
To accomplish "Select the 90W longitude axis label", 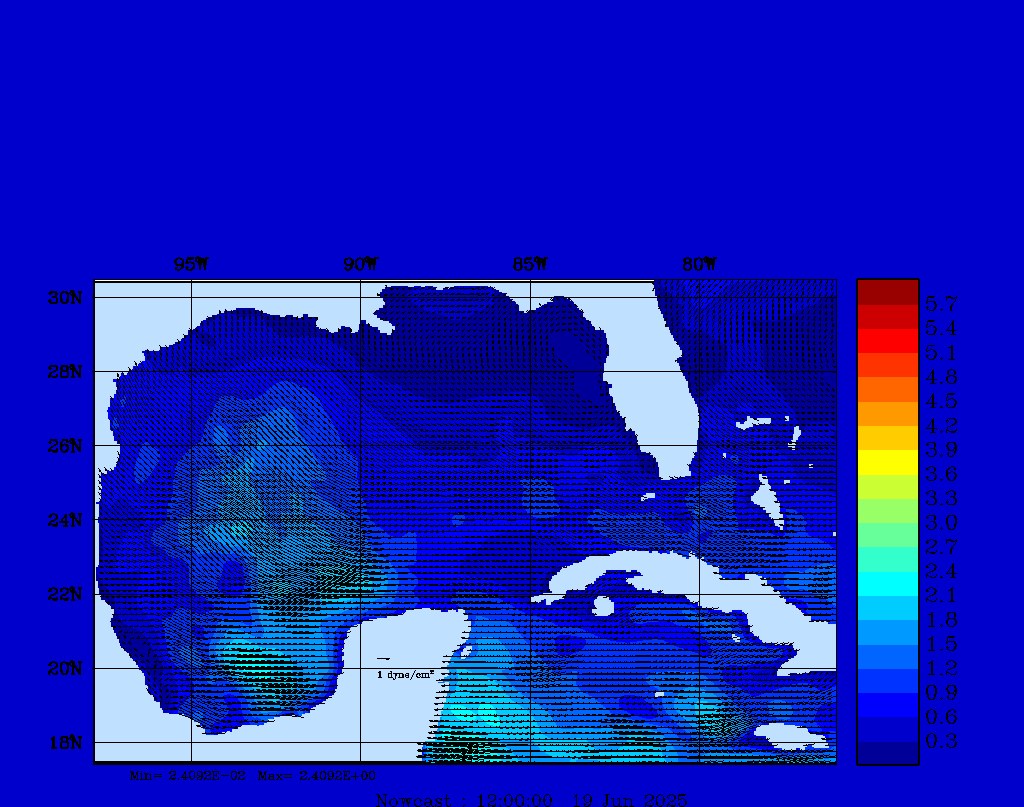I will click(x=360, y=265).
